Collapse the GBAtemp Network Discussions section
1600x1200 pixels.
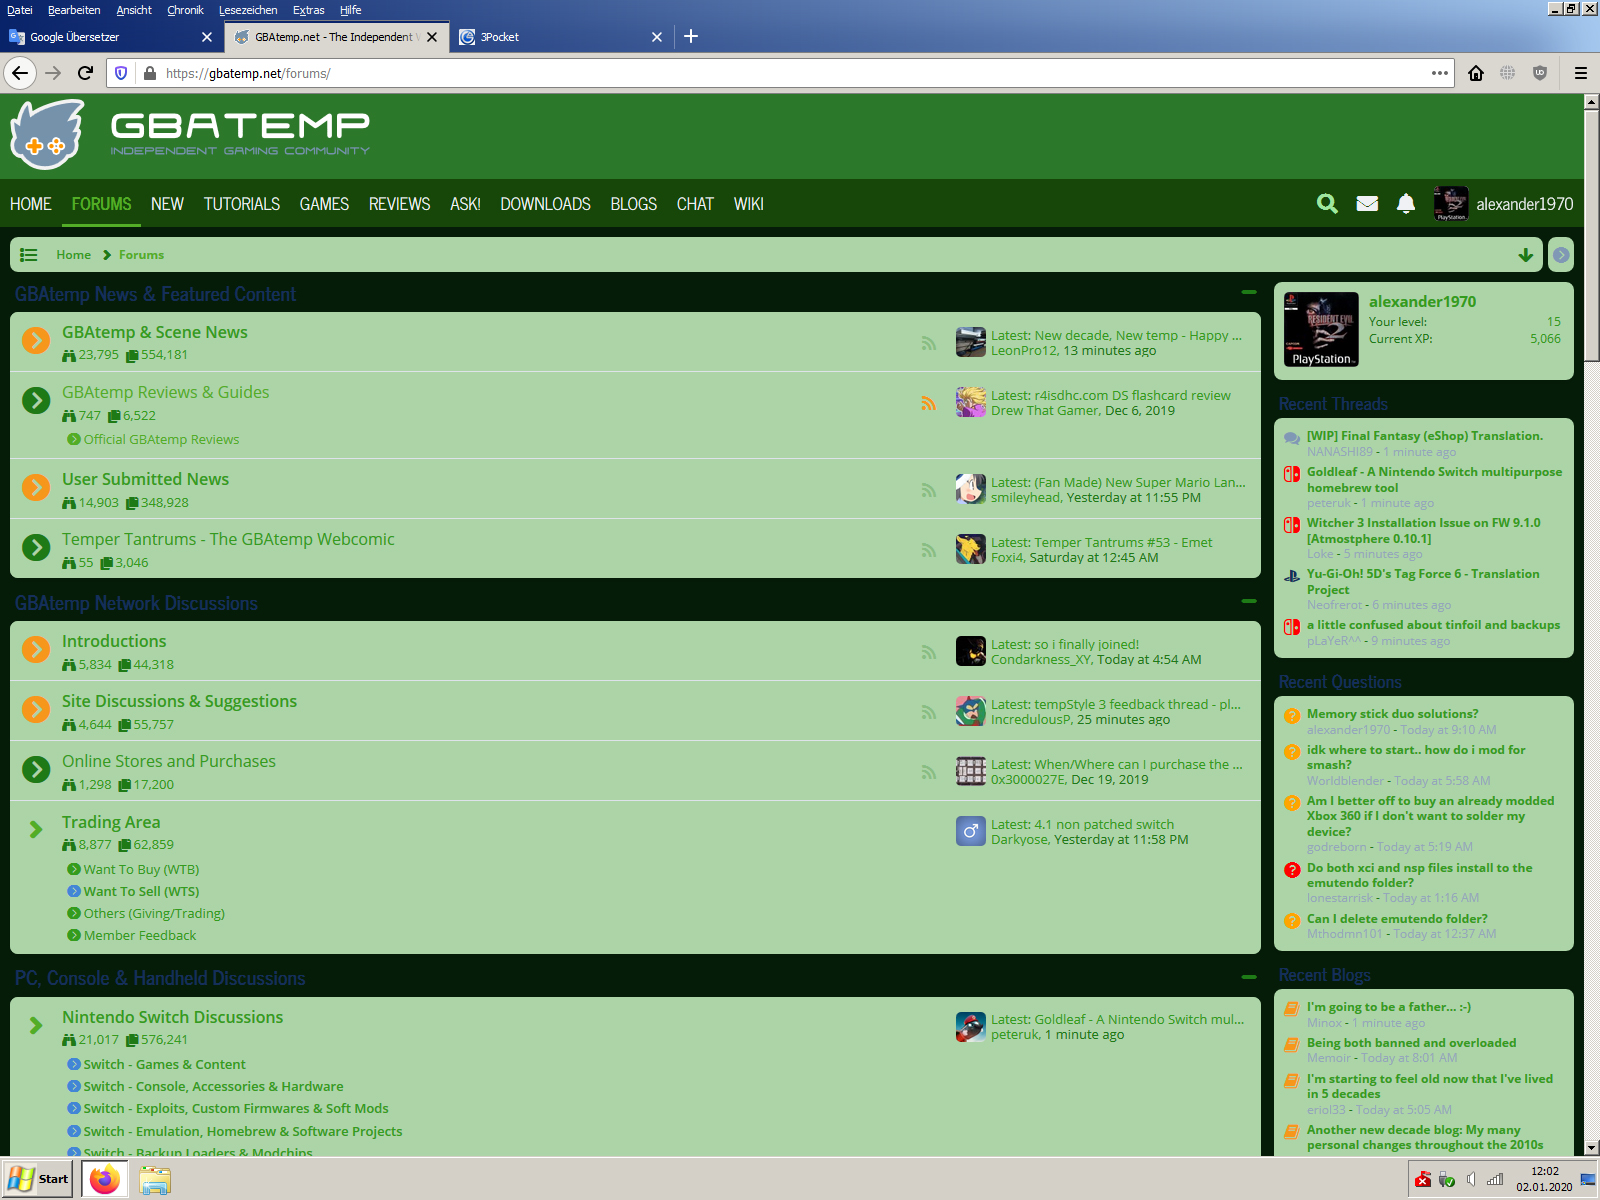tap(1249, 601)
